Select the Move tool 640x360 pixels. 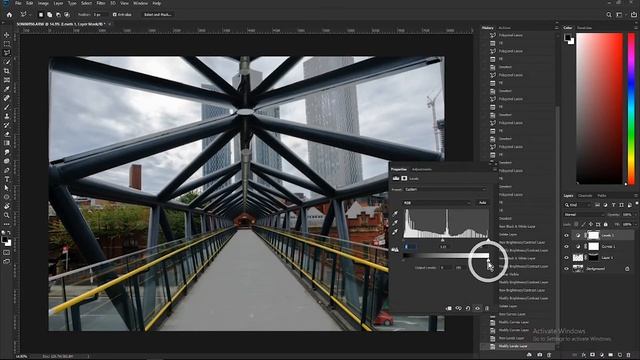pyautogui.click(x=7, y=35)
